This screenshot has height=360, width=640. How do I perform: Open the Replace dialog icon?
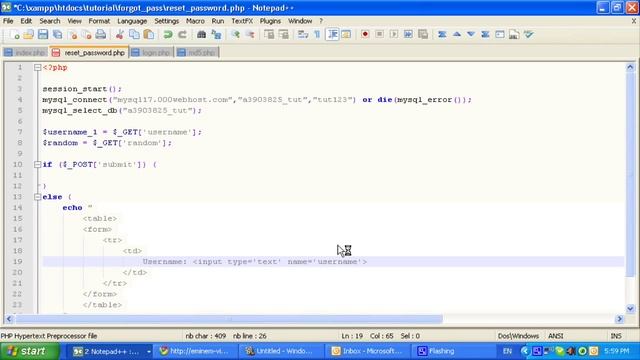(216, 35)
